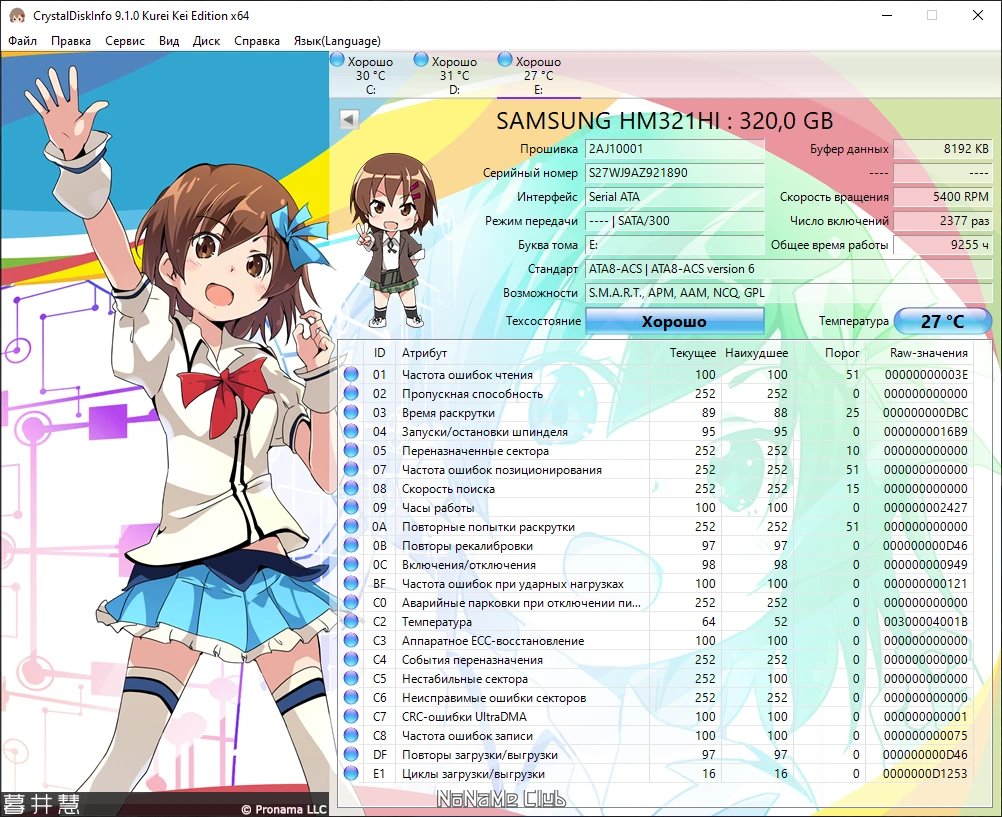Click the chibi character image beside disk info
The image size is (1002, 817).
[x=392, y=241]
